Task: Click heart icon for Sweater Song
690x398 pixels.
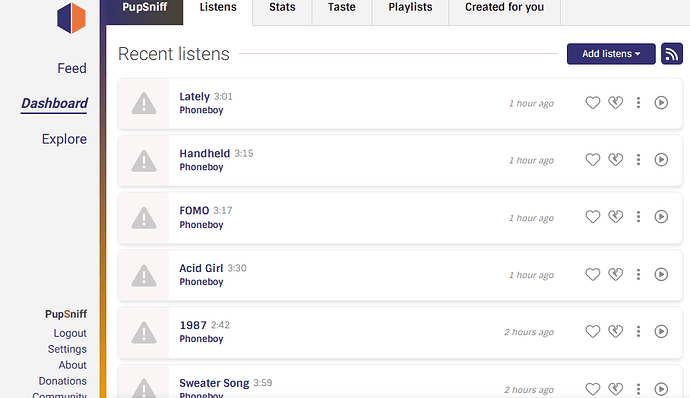Action: (592, 389)
